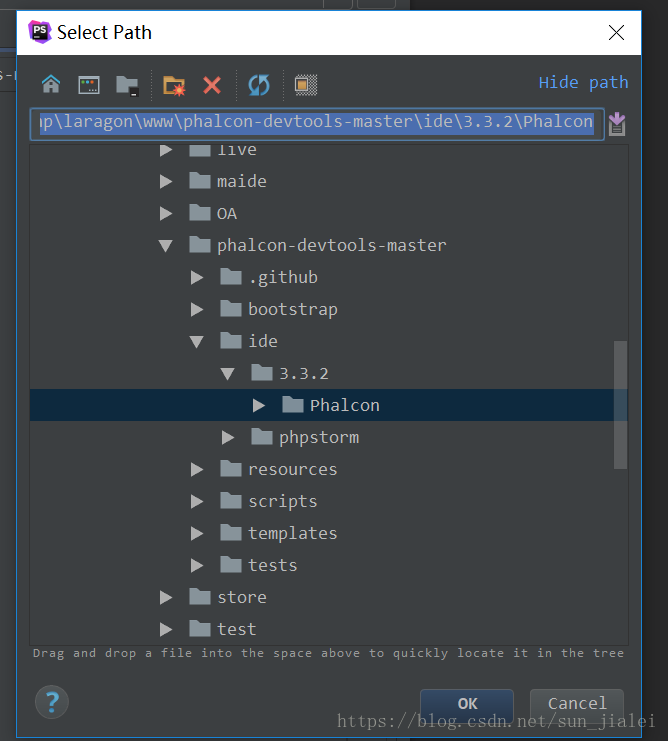Viewport: 668px width, 741px height.
Task: Expand the templates folder
Action: [197, 534]
